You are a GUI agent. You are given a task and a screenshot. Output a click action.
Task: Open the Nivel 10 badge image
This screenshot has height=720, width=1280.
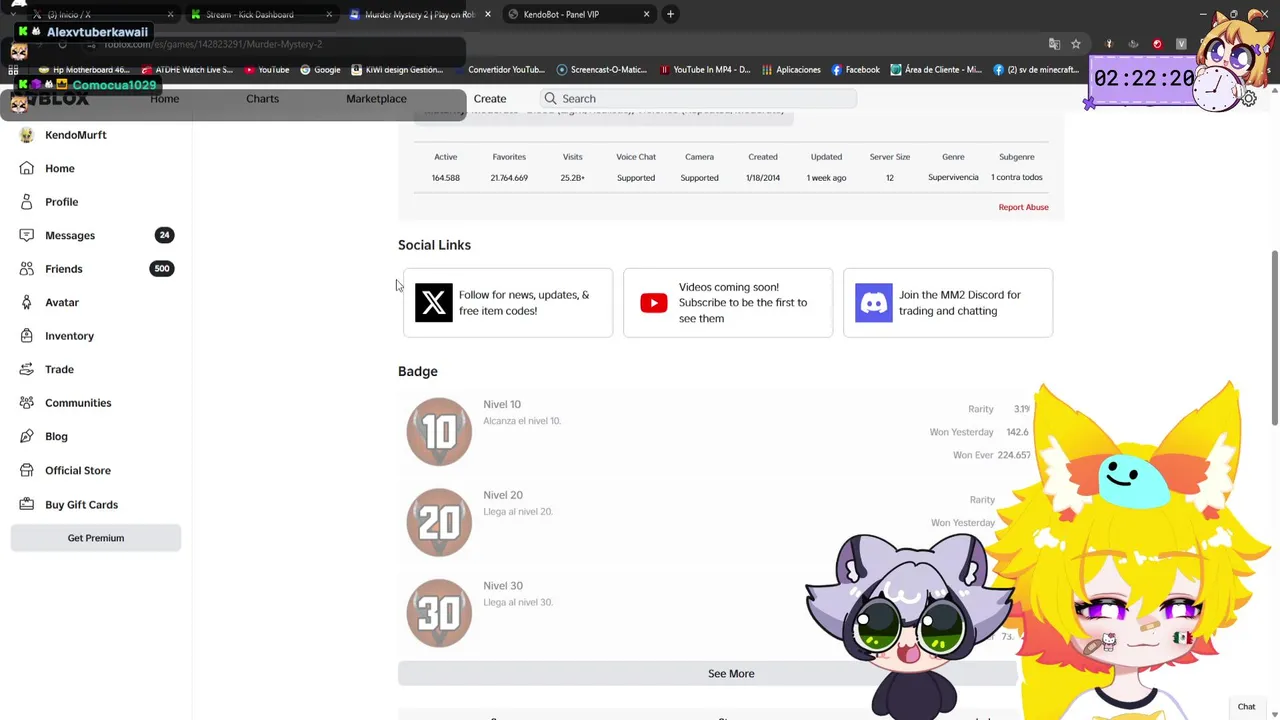tap(439, 432)
